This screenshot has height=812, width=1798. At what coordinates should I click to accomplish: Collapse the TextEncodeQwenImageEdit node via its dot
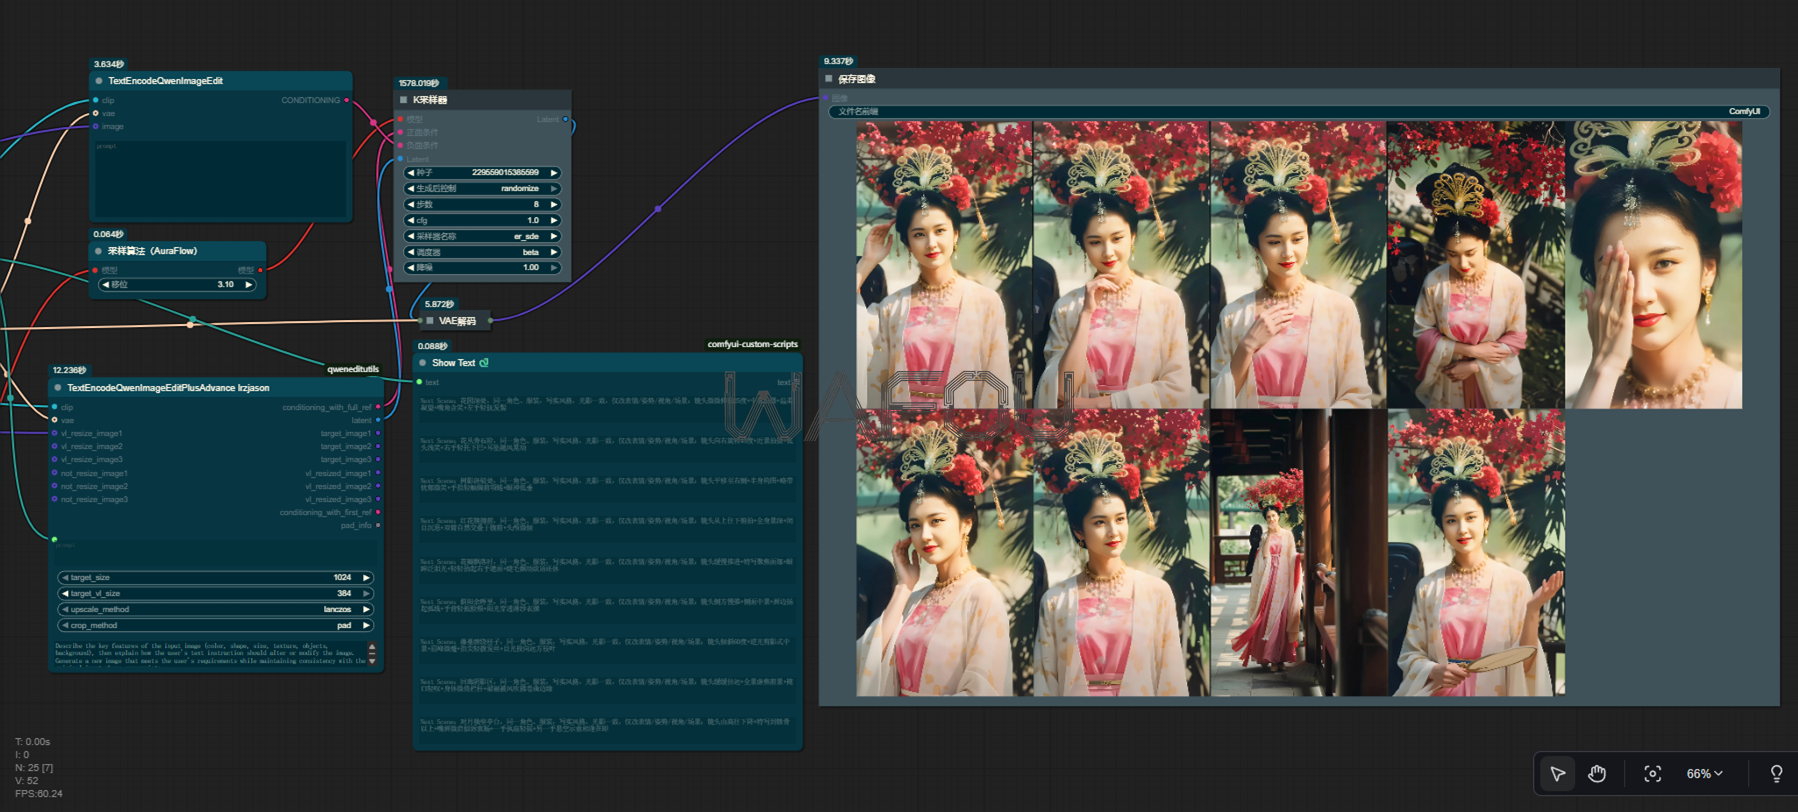[99, 81]
